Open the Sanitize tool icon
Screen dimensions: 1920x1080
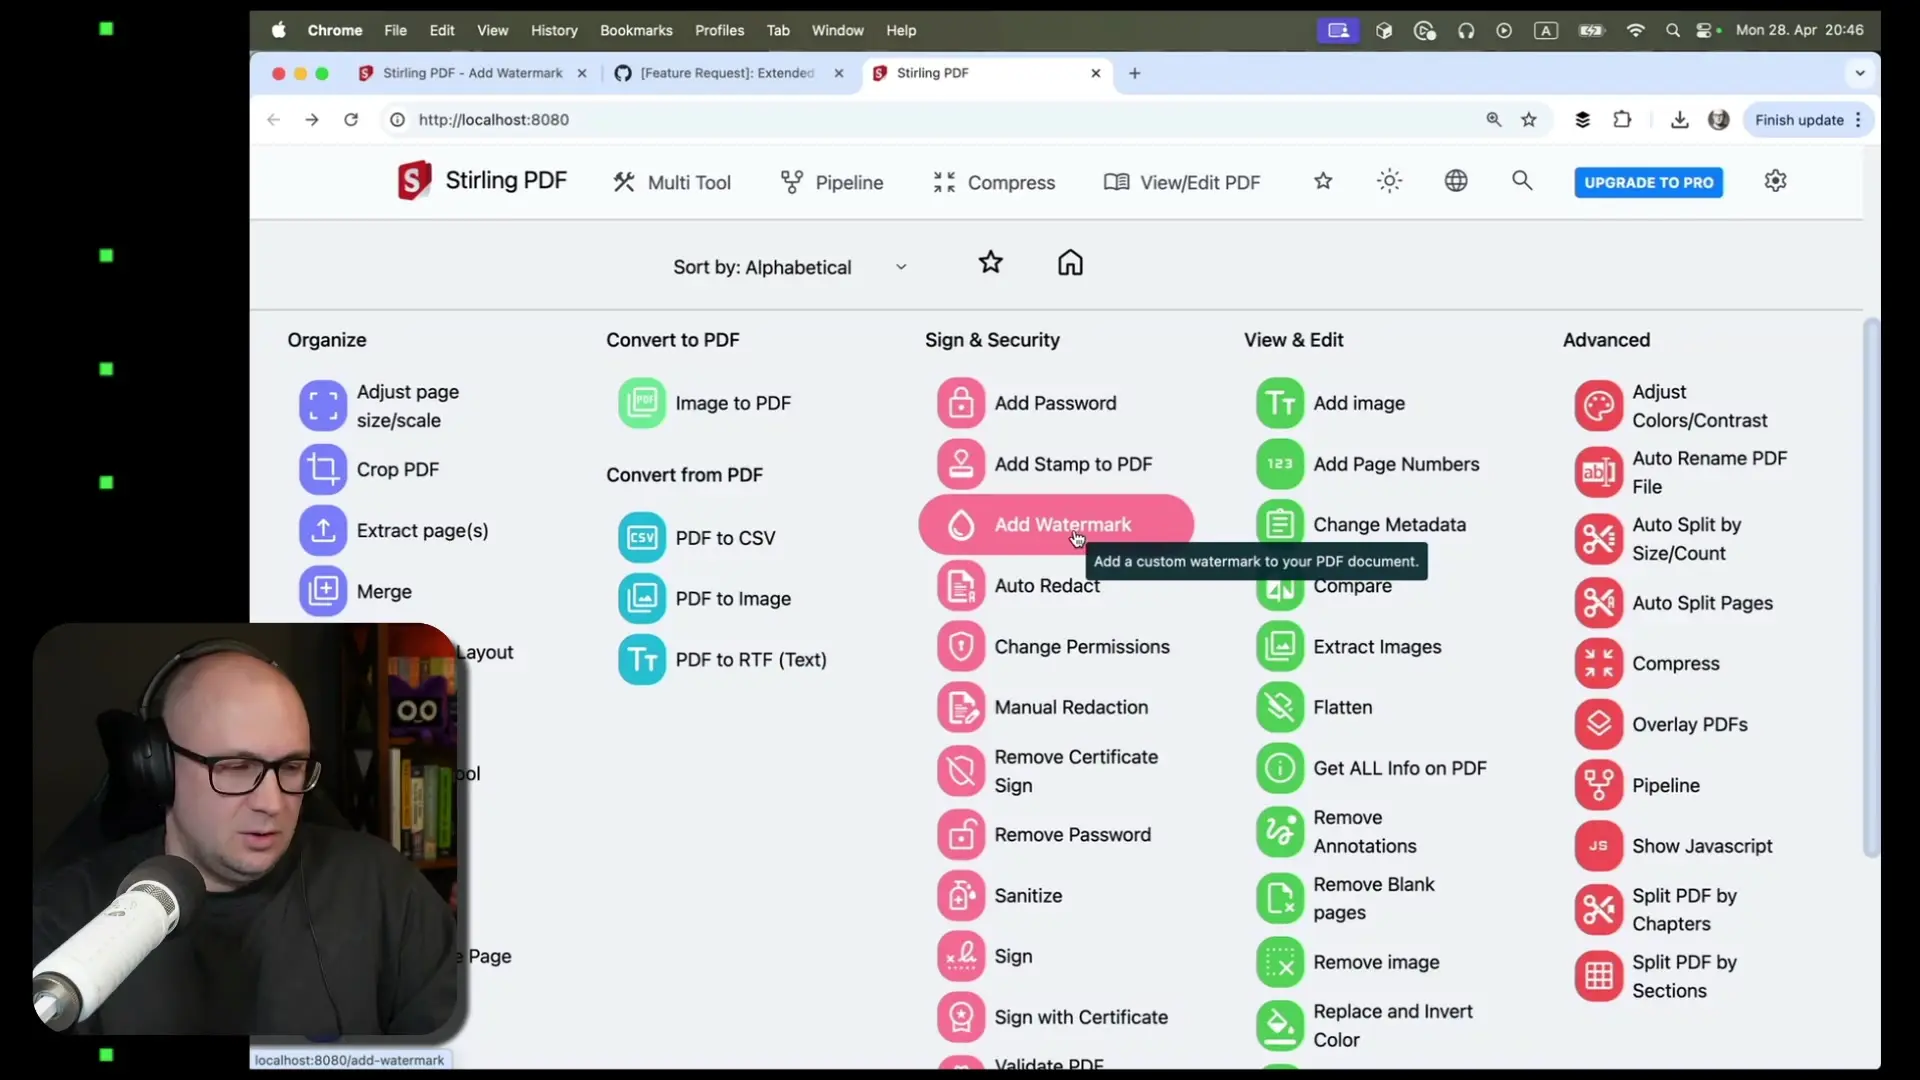click(x=960, y=896)
